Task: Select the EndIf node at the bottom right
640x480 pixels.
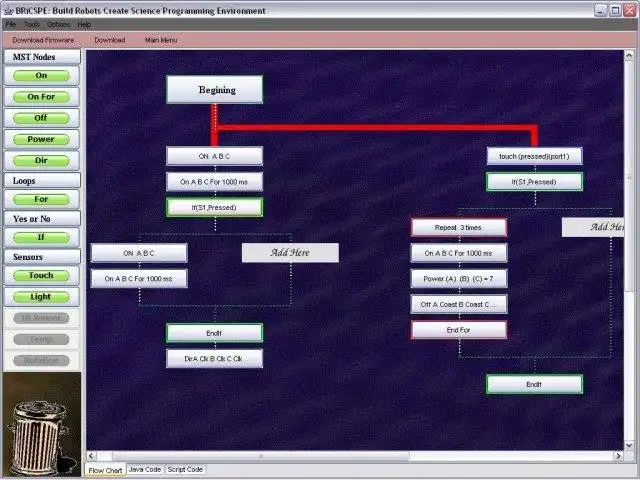Action: coord(535,384)
